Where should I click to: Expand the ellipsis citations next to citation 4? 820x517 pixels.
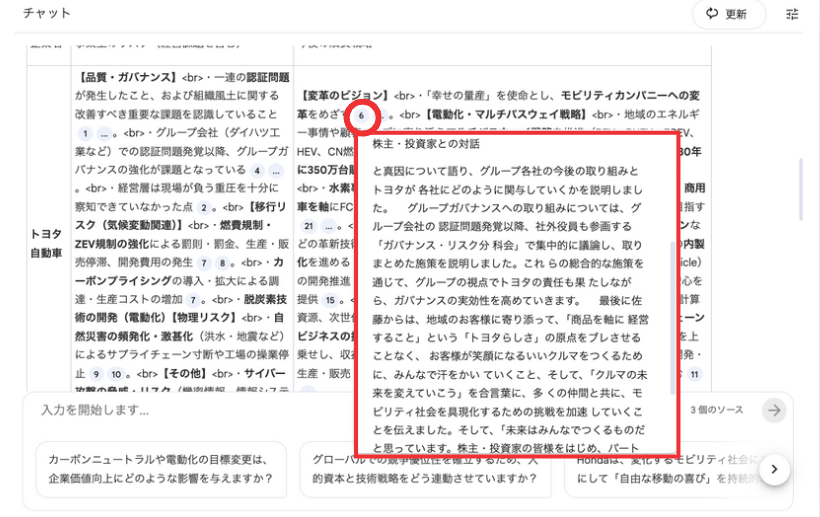[276, 171]
